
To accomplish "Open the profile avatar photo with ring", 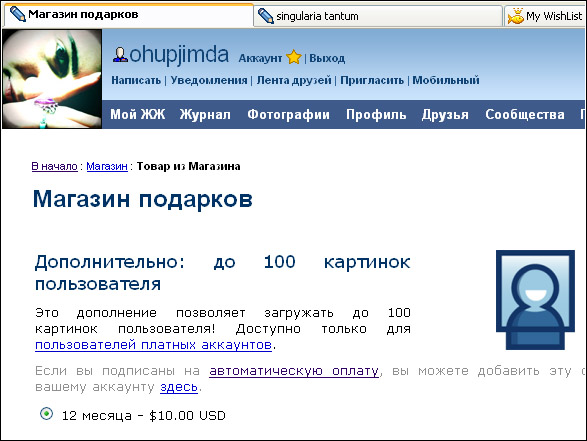I will point(52,79).
